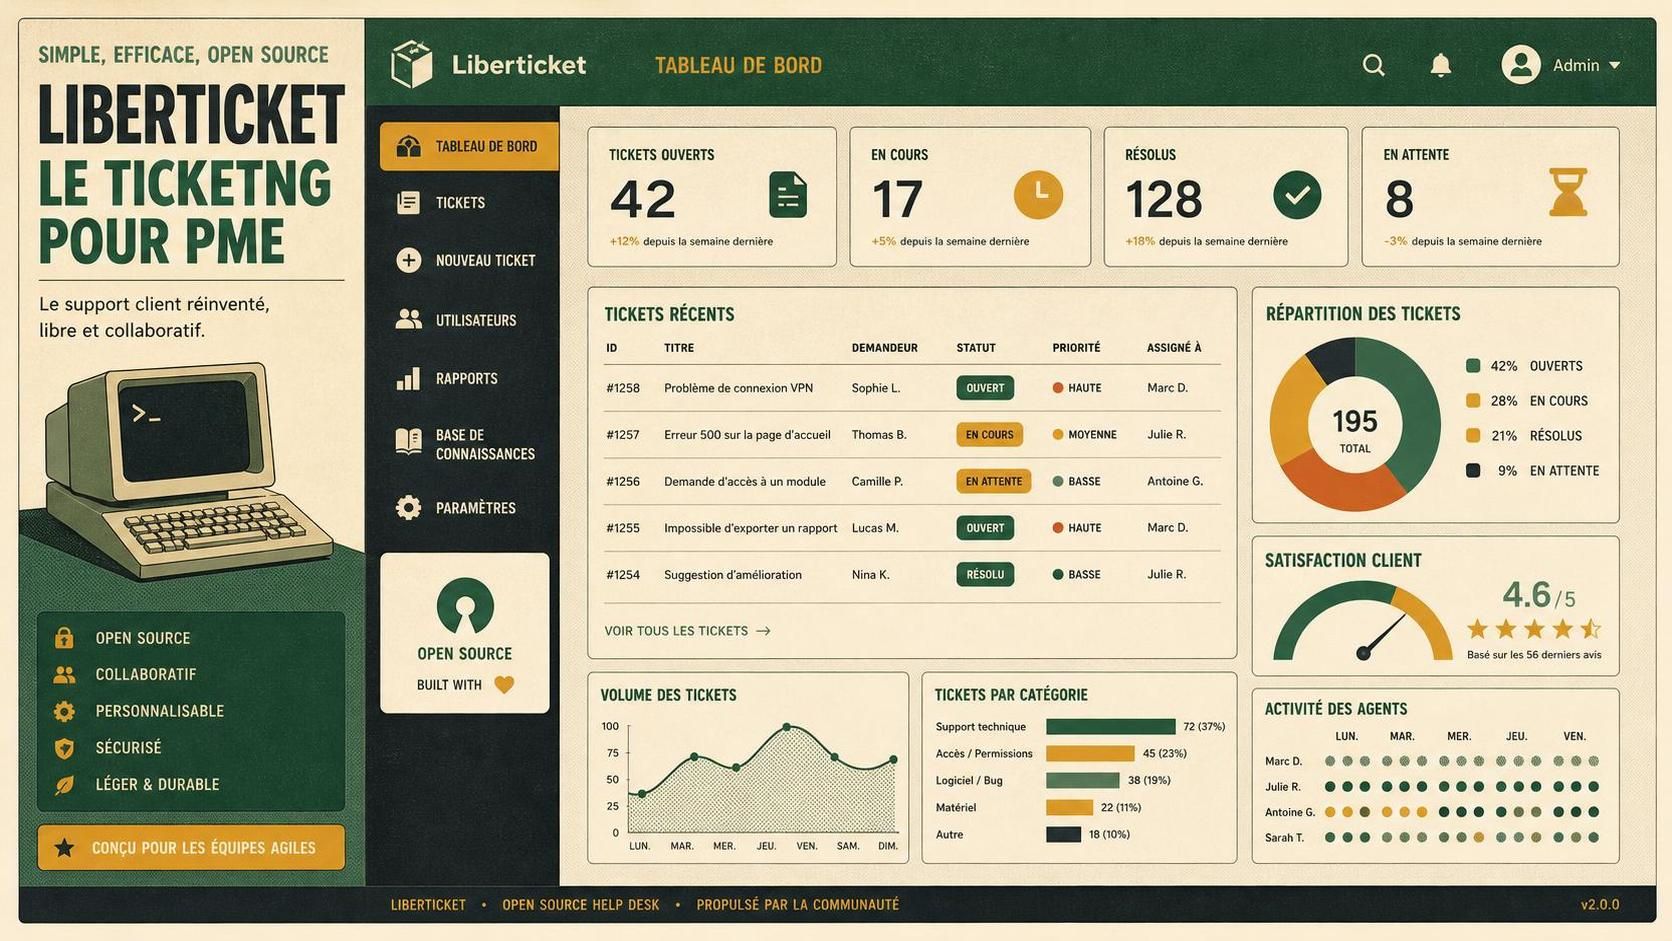
Task: Click version v2.0.0 in footer
Action: (x=1600, y=905)
